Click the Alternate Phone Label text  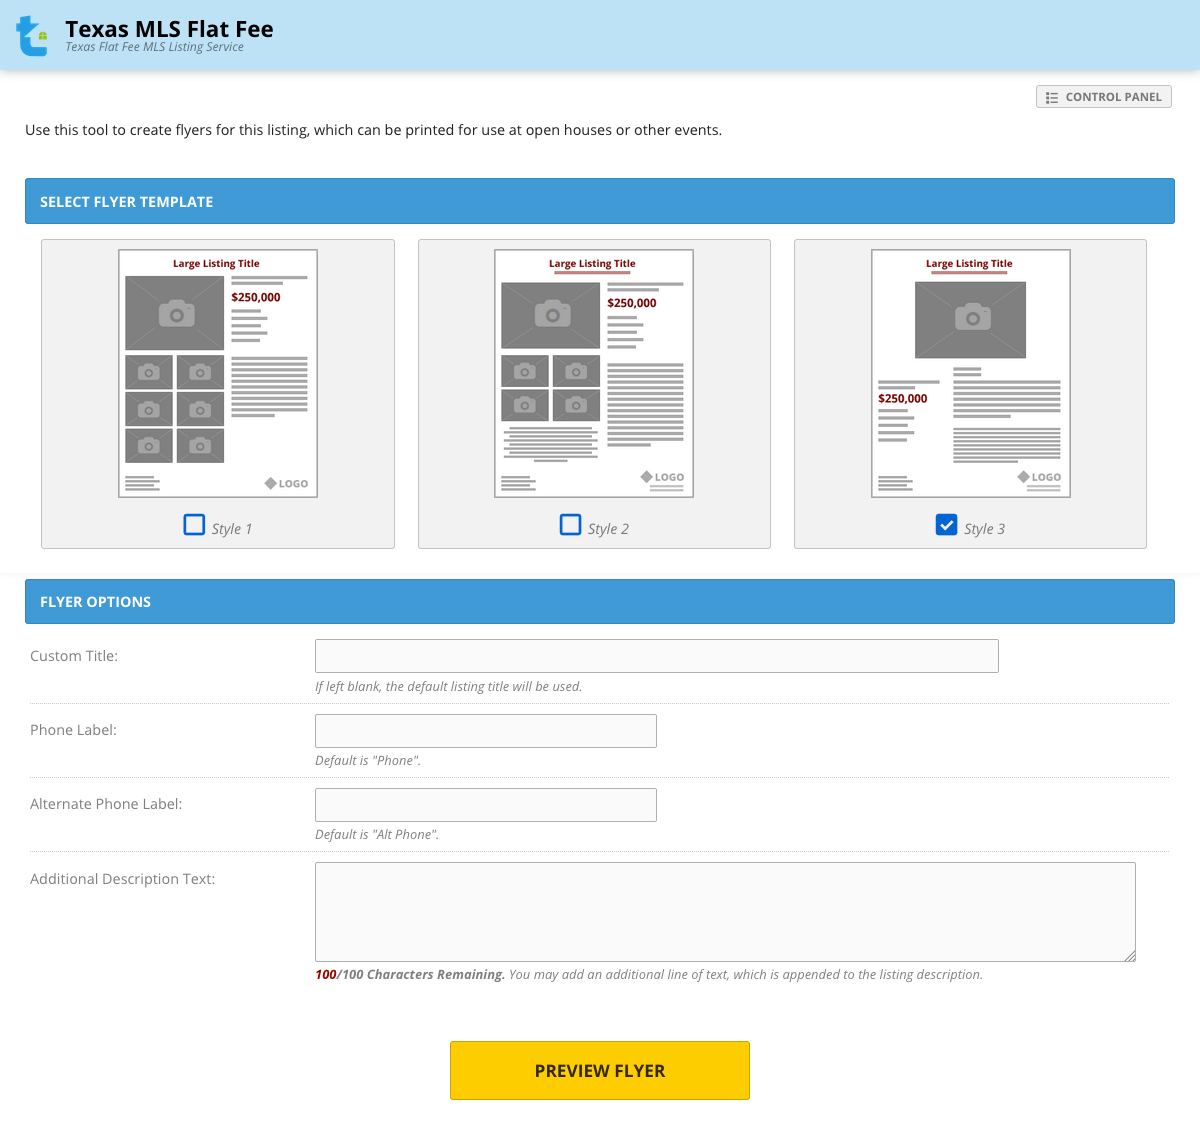pos(106,804)
